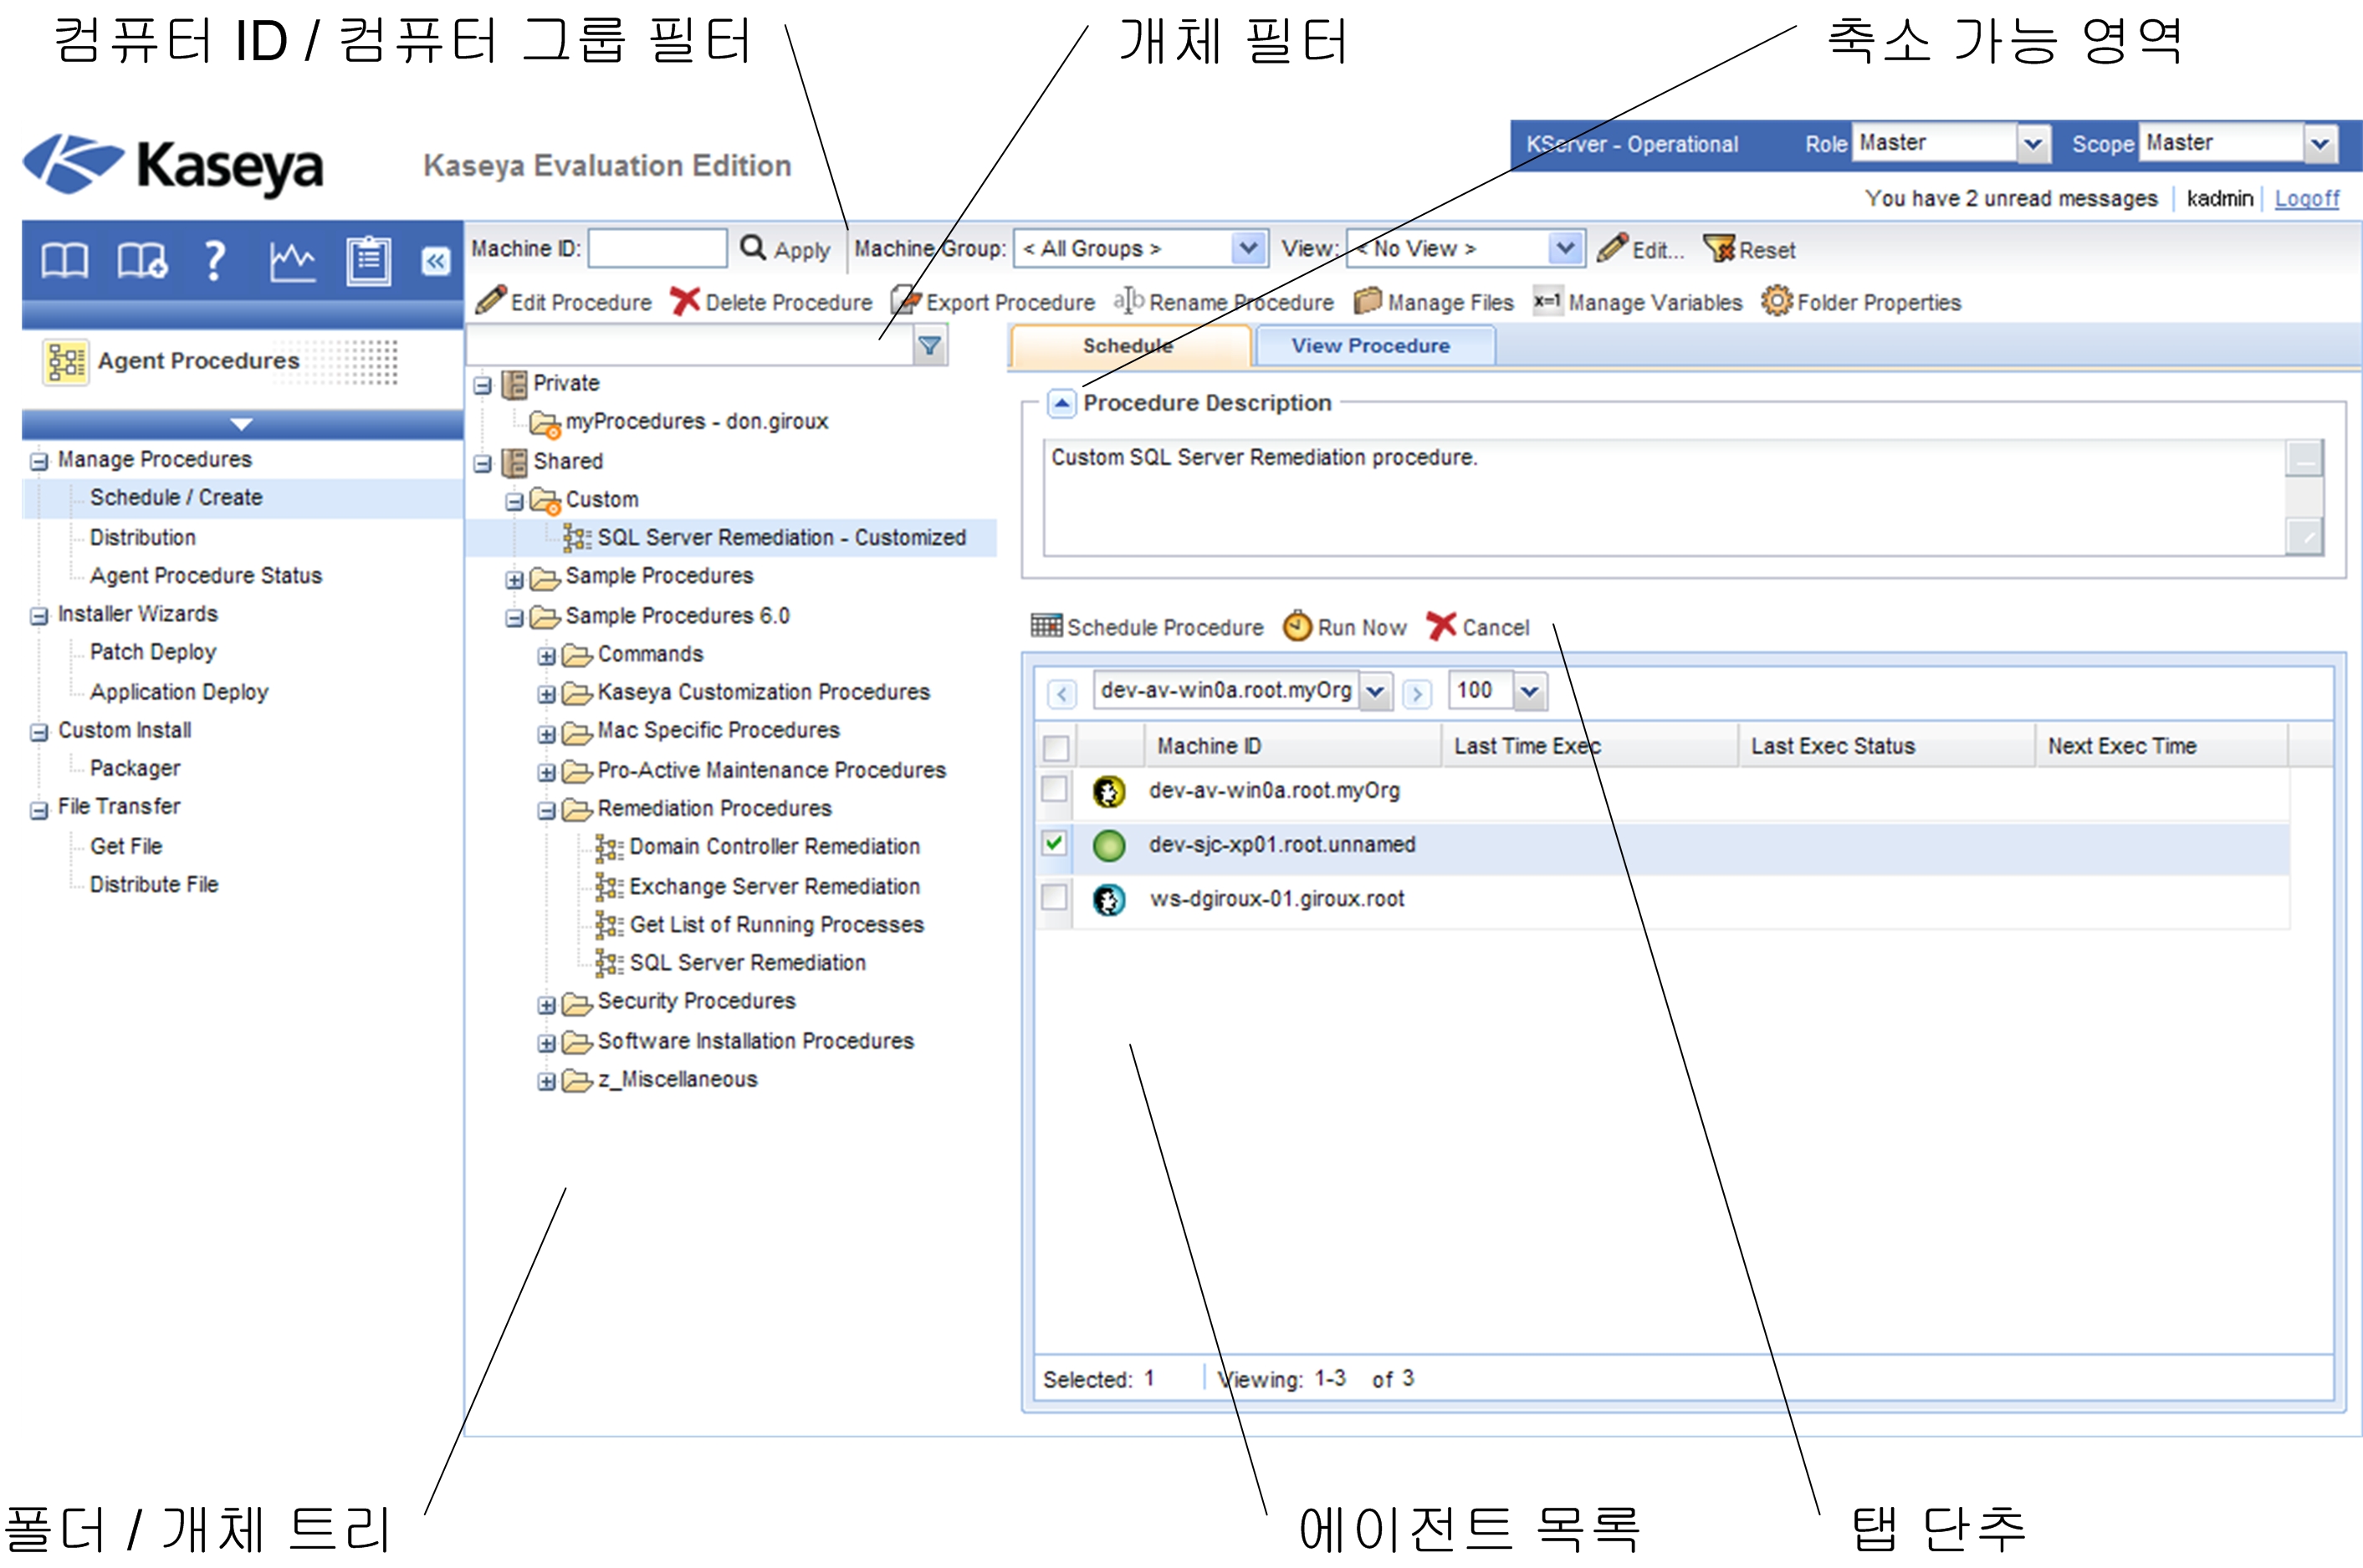Sort by the Last Exec Status column

pyautogui.click(x=1833, y=746)
